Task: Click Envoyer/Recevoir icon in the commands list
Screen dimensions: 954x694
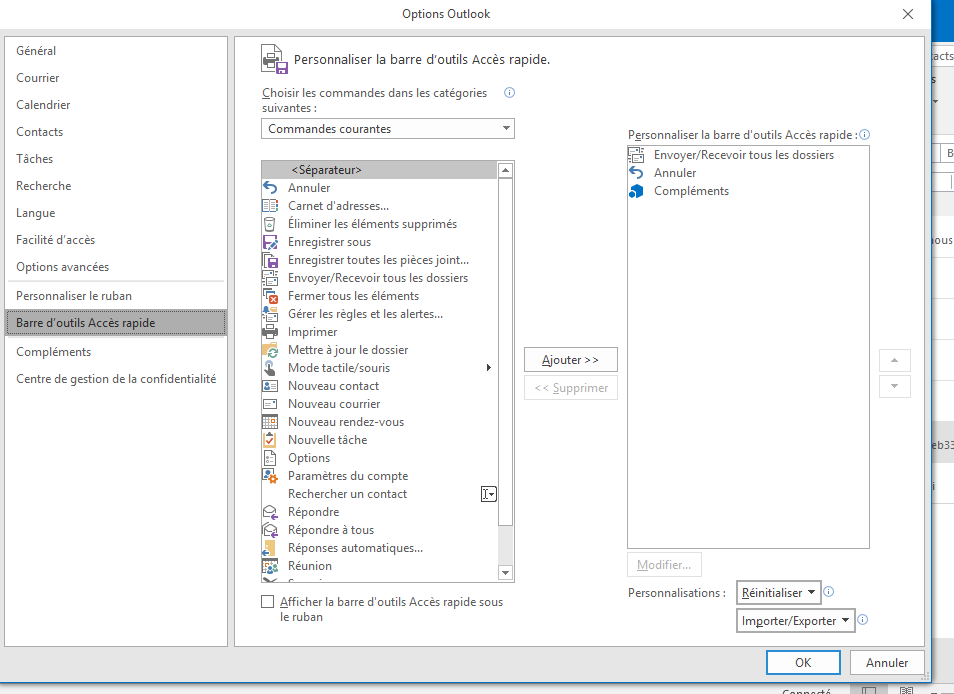Action: click(x=270, y=278)
